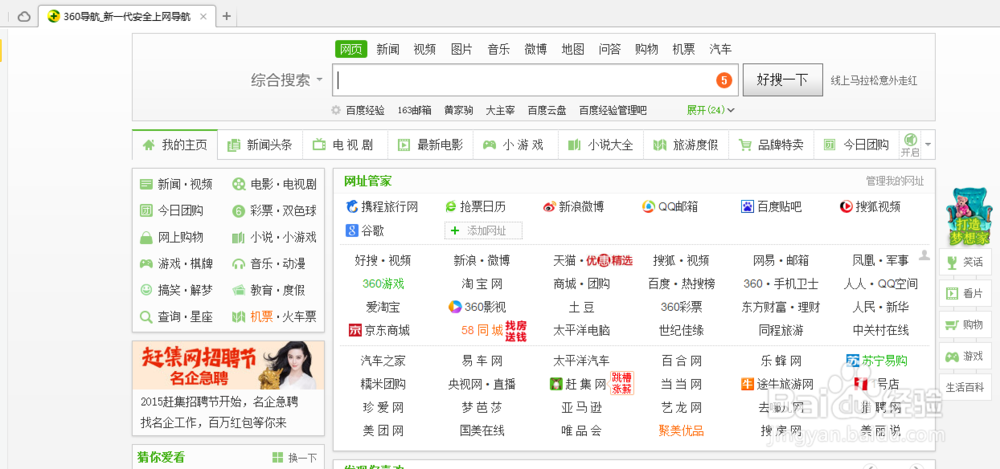
Task: Click the user silhouette icon beside 凤凰·军事
Action: [924, 255]
